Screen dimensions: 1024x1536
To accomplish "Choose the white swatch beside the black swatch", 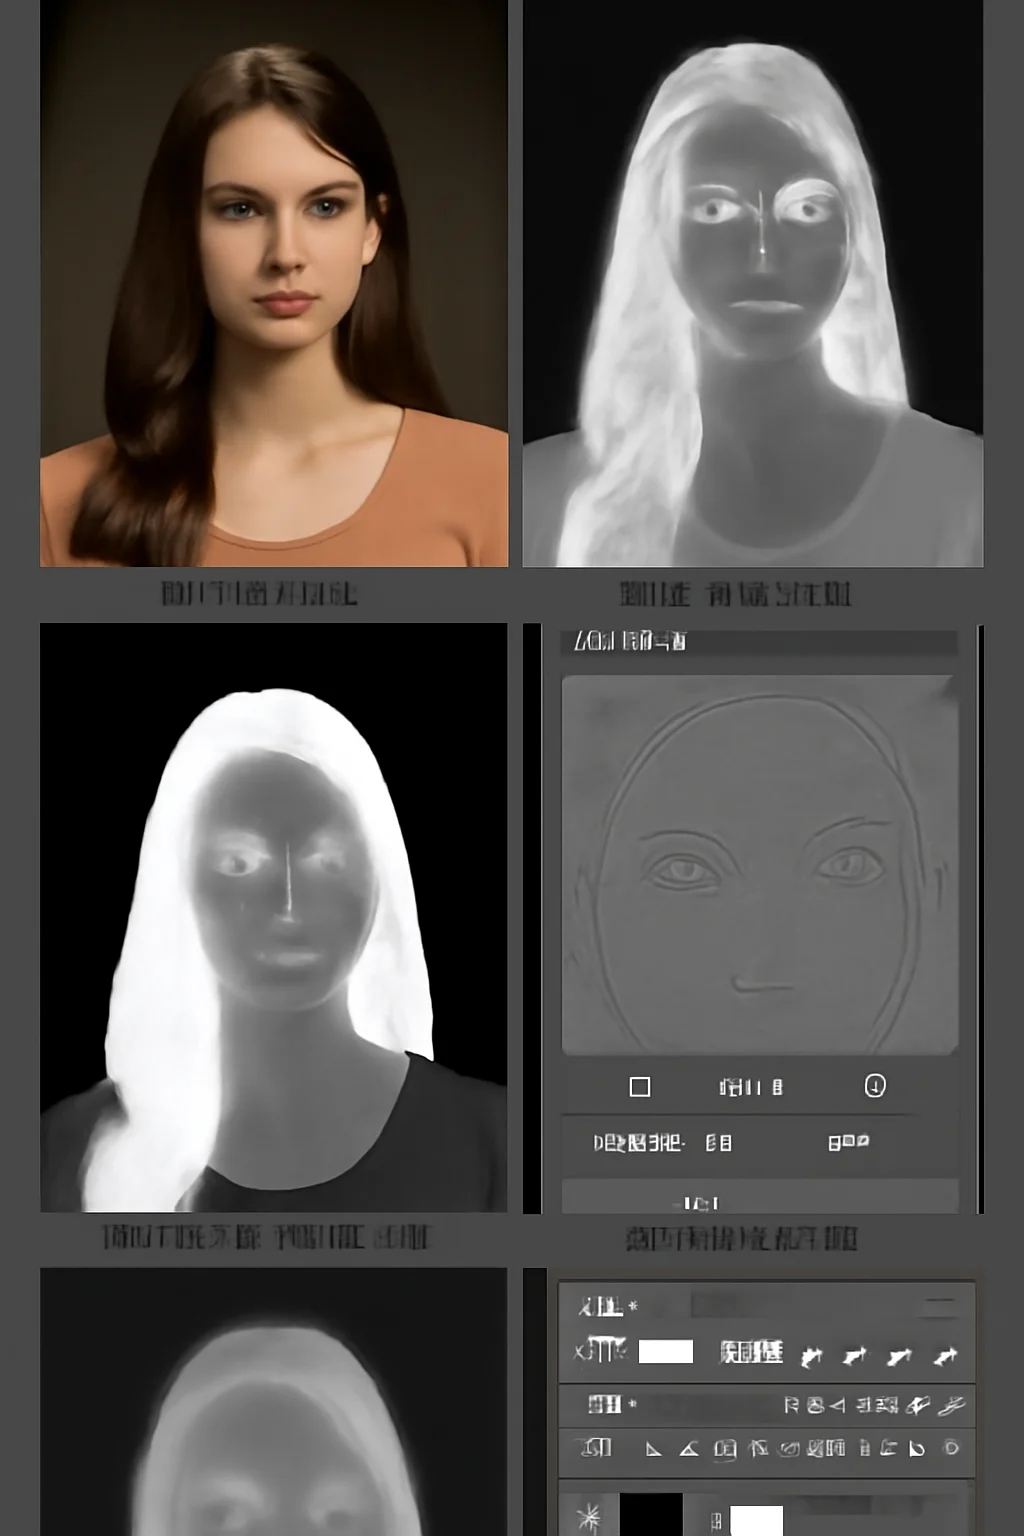I will pyautogui.click(x=756, y=1520).
